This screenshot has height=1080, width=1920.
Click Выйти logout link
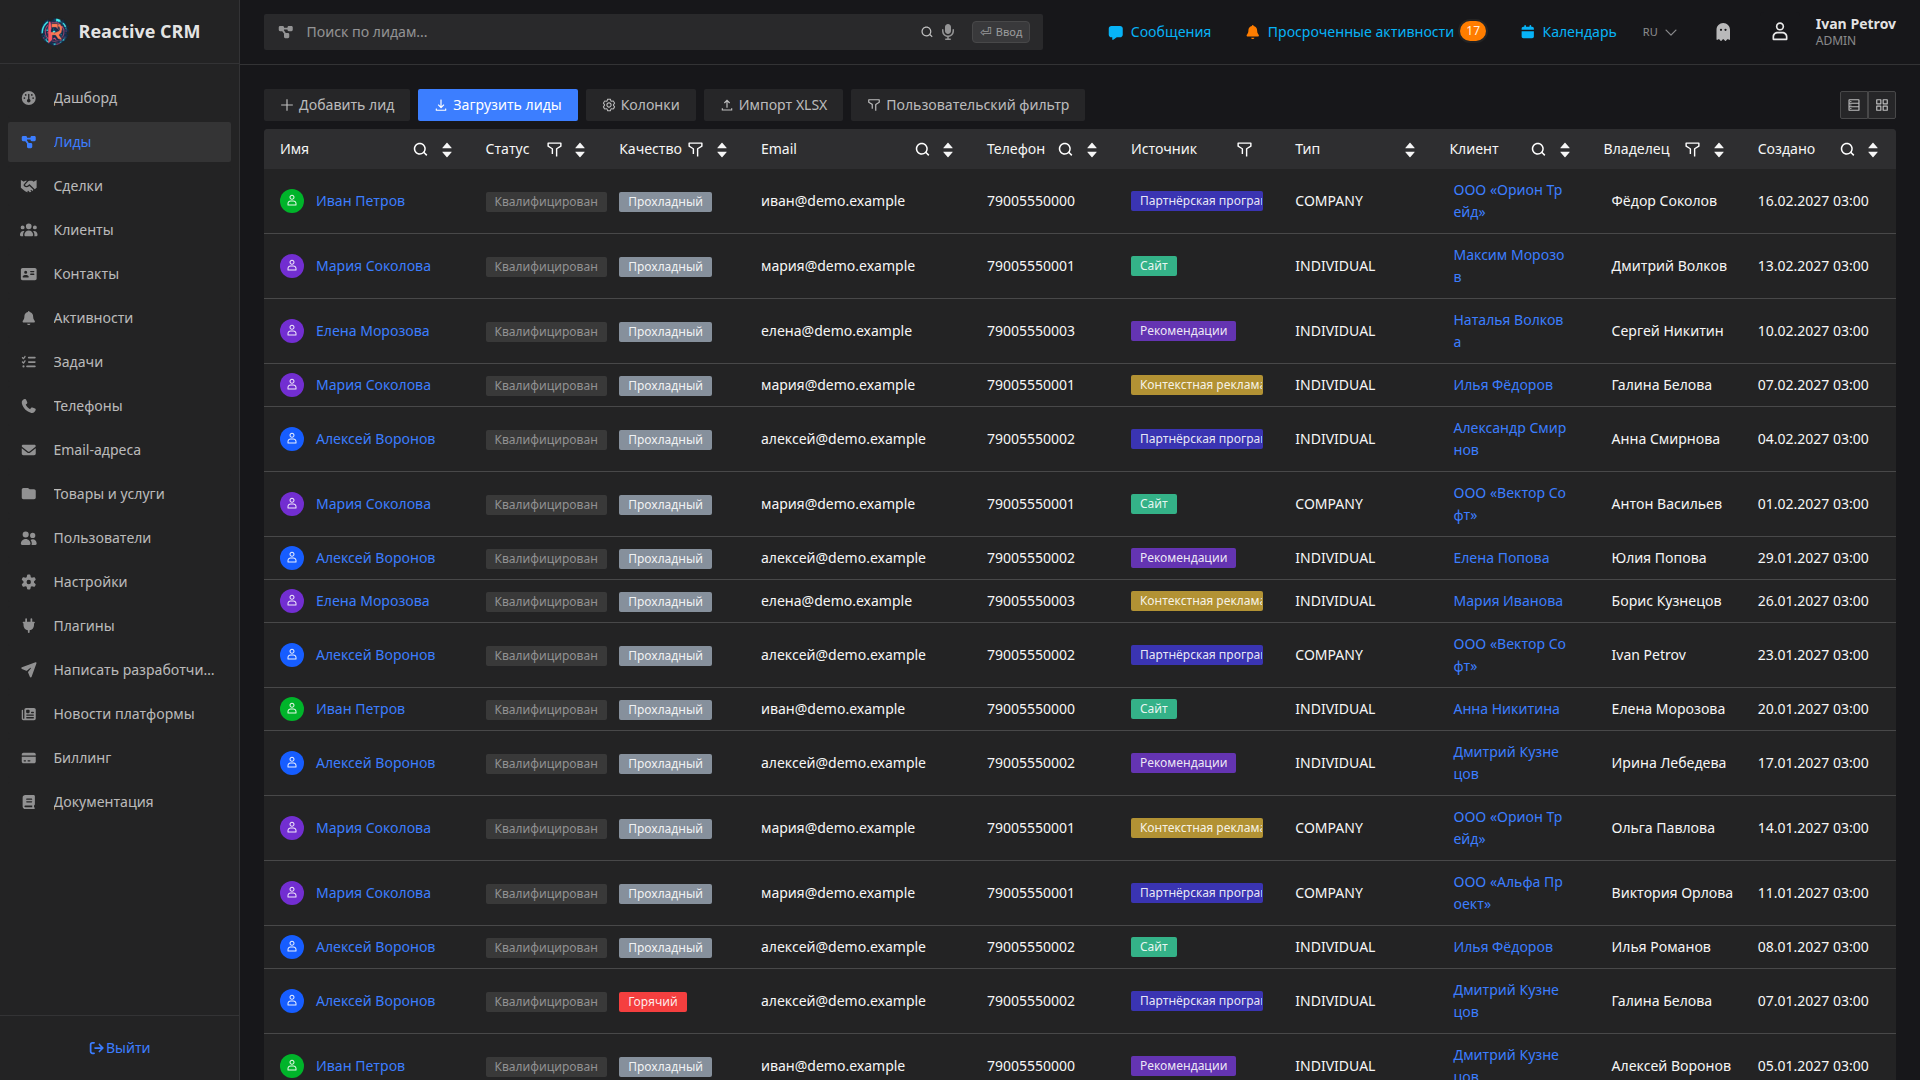pos(119,1048)
